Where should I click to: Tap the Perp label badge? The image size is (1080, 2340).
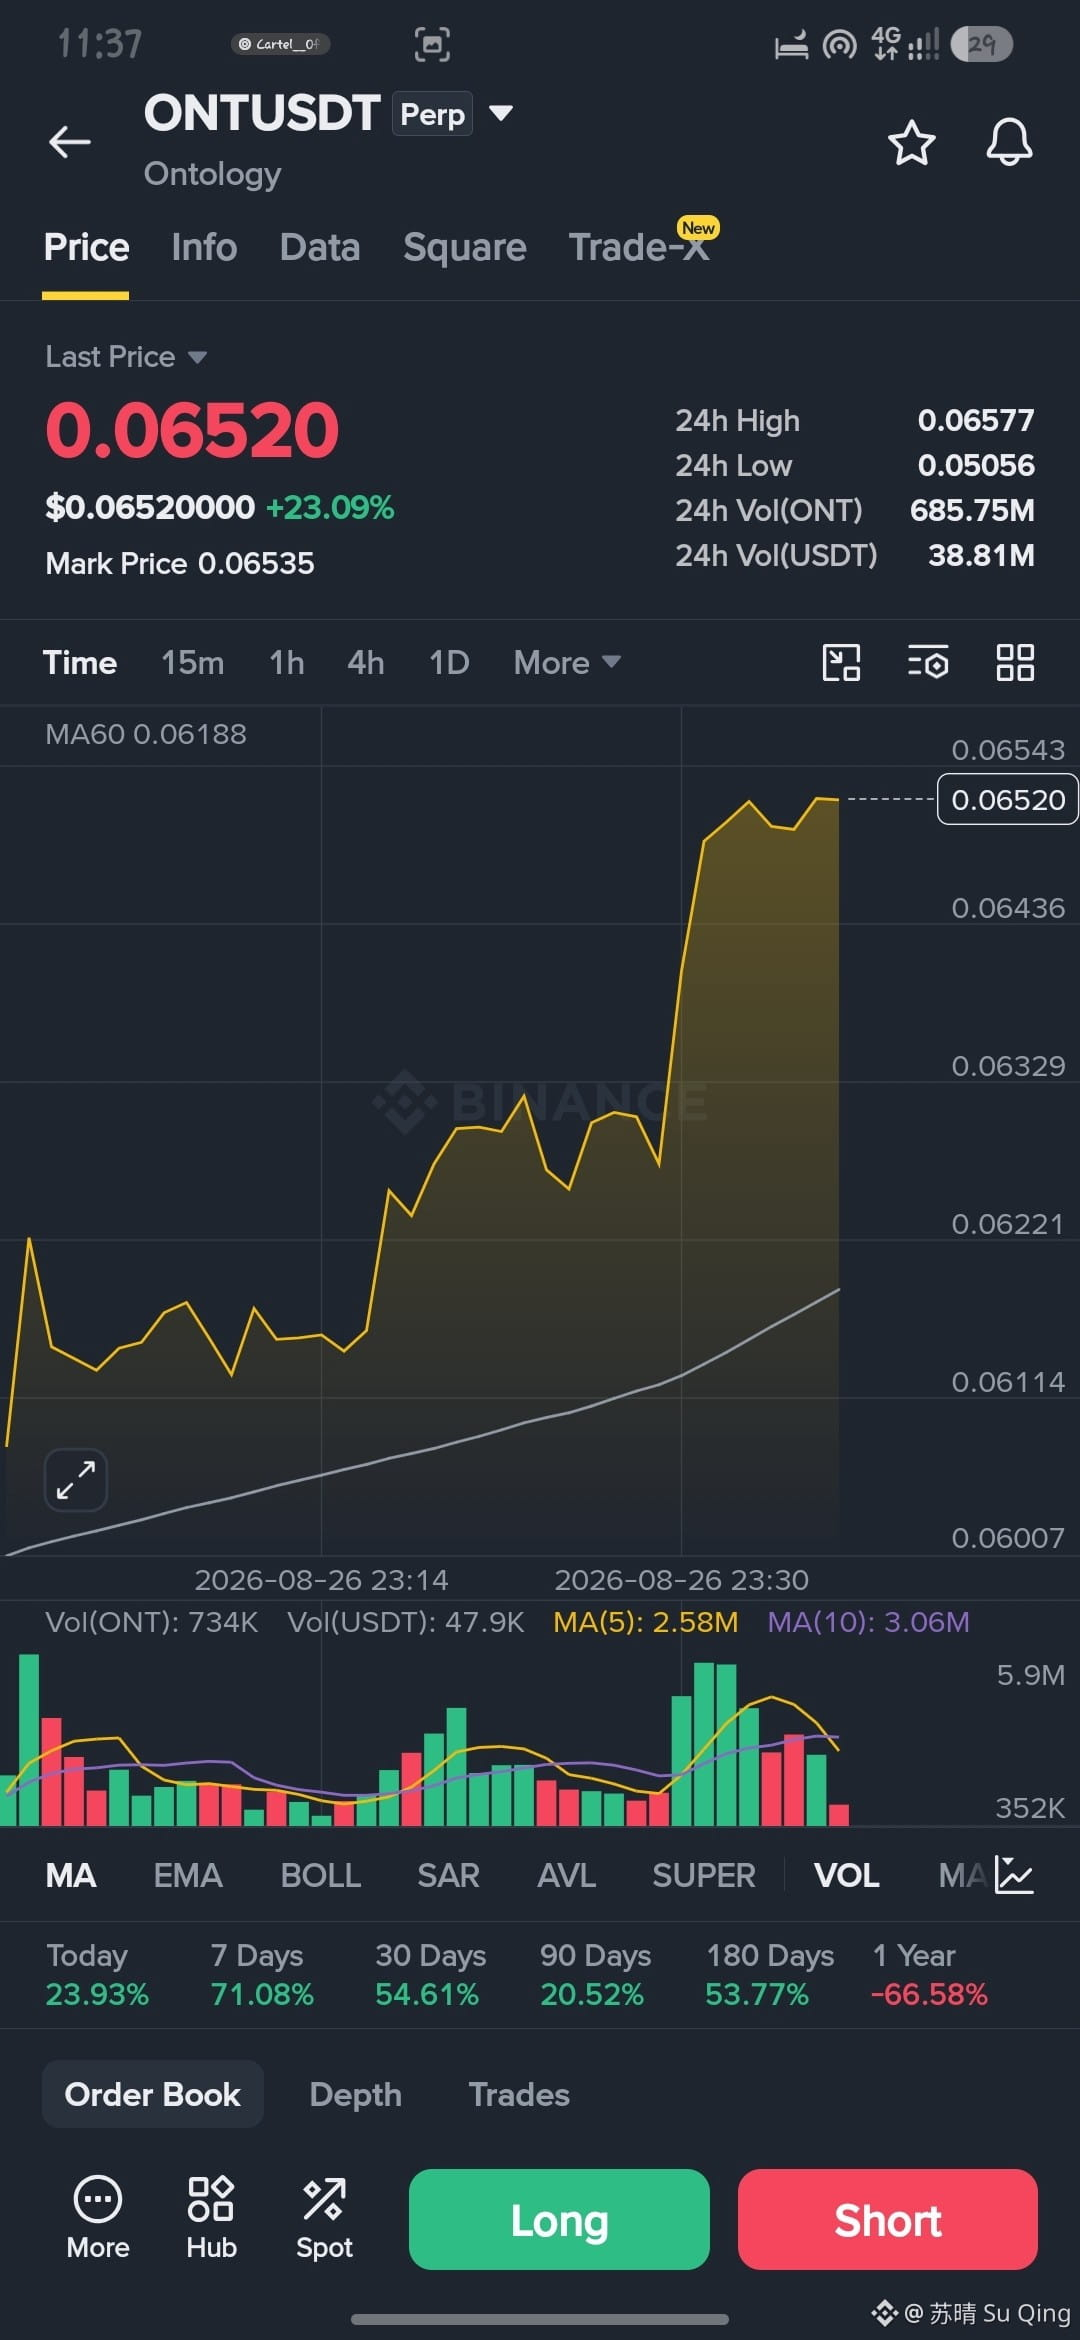pyautogui.click(x=432, y=113)
